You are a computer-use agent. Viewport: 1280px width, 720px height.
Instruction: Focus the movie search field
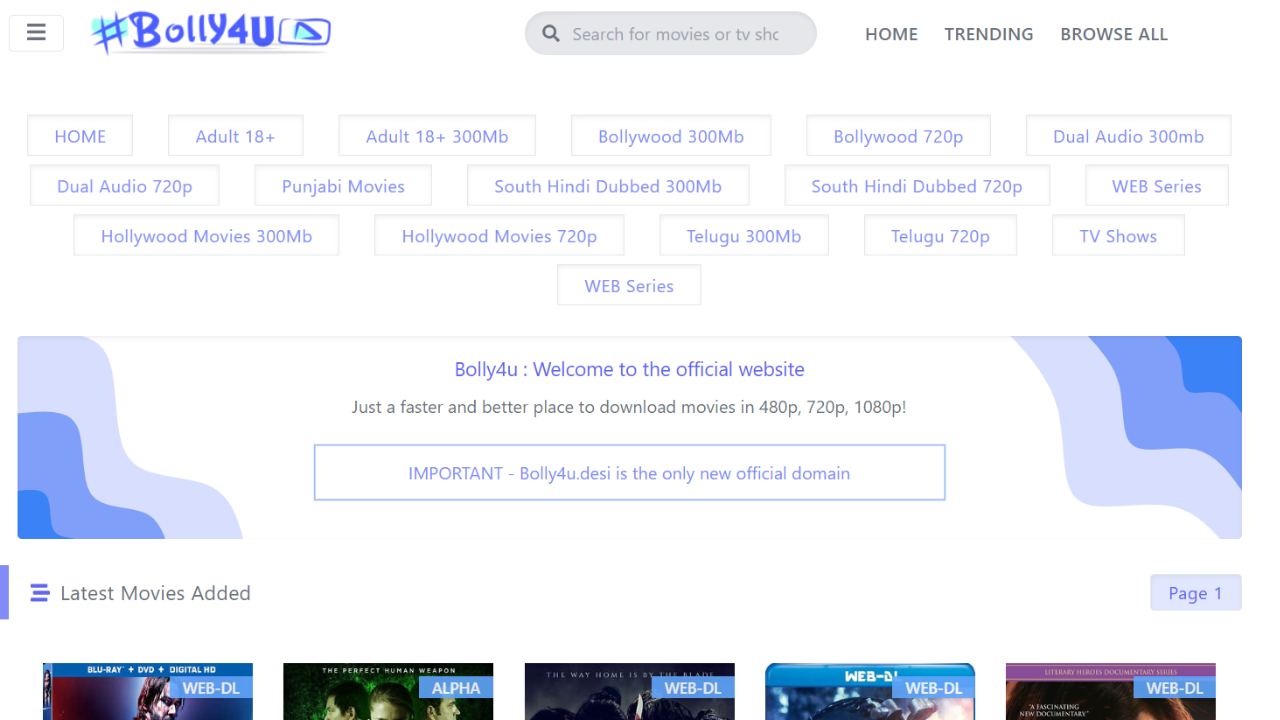(671, 34)
